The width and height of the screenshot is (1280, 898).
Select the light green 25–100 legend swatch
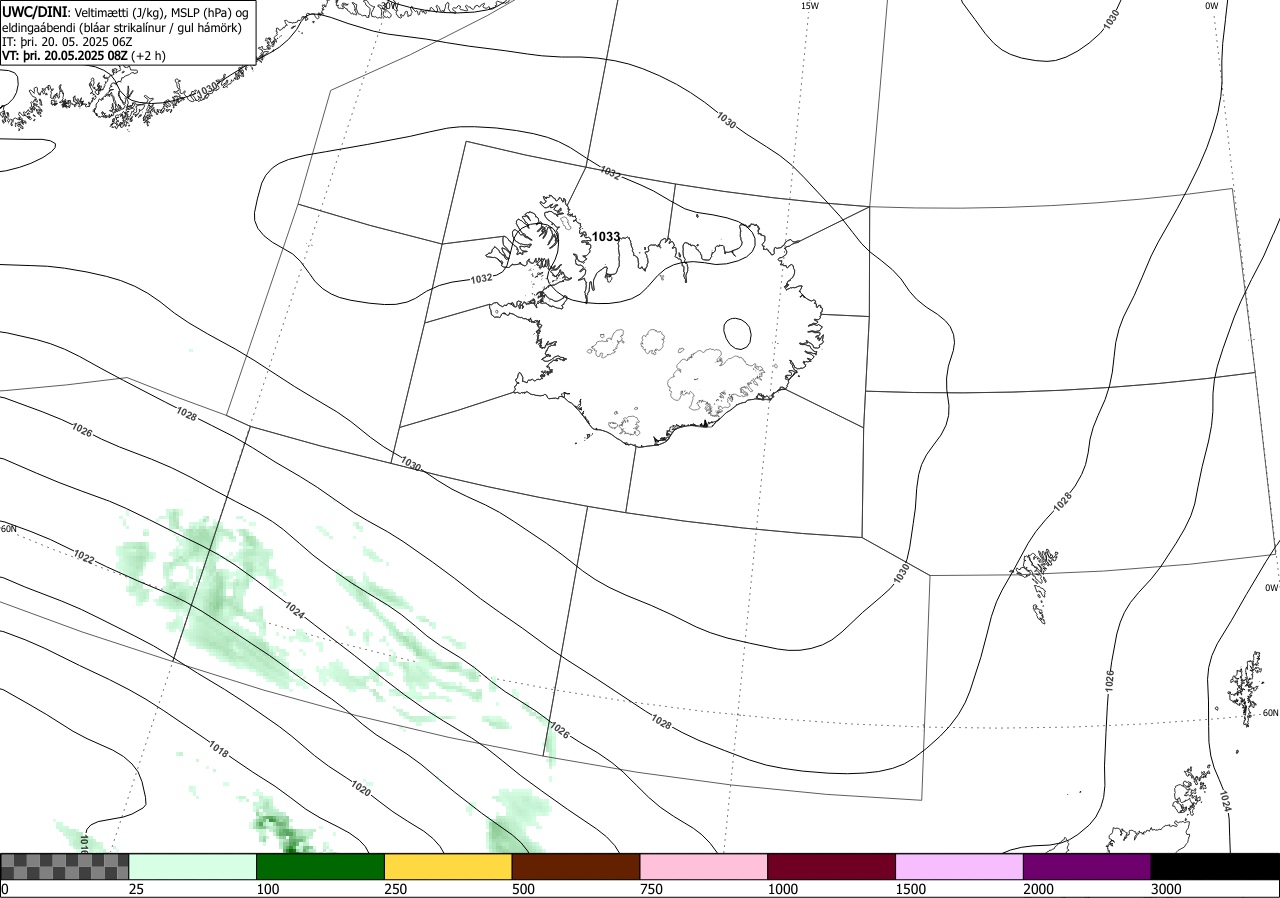click(x=193, y=866)
